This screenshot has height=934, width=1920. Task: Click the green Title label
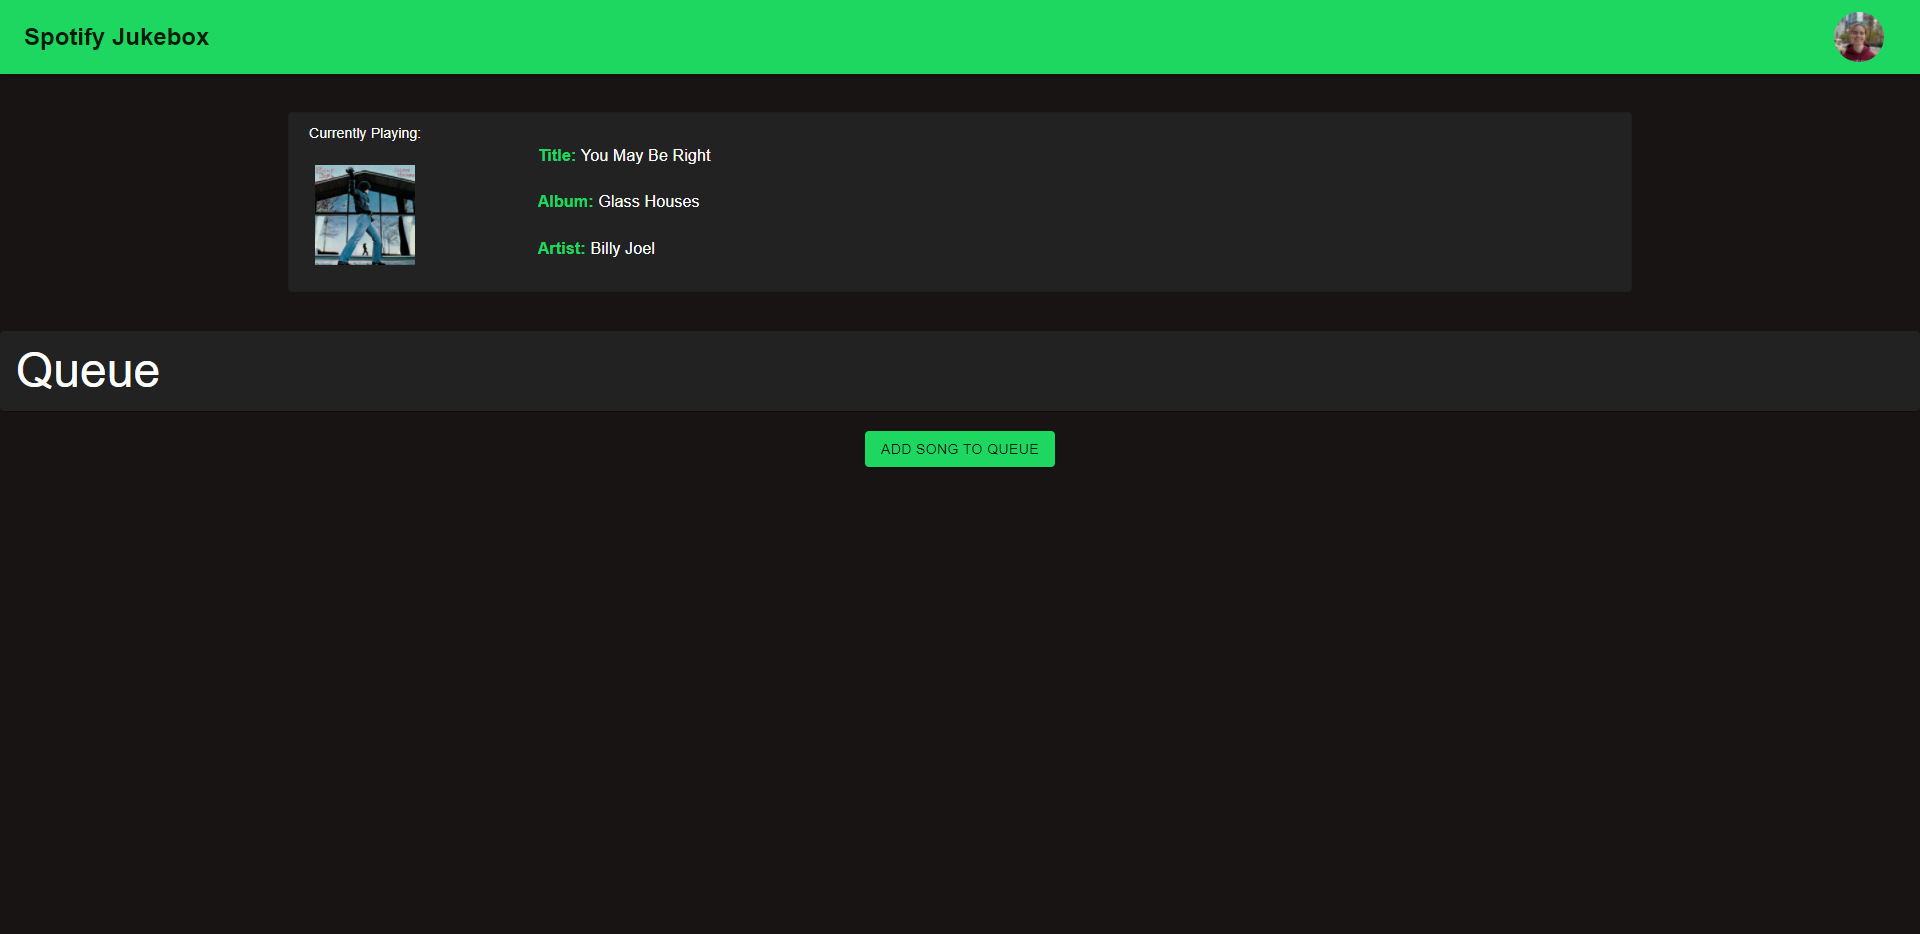pyautogui.click(x=556, y=155)
